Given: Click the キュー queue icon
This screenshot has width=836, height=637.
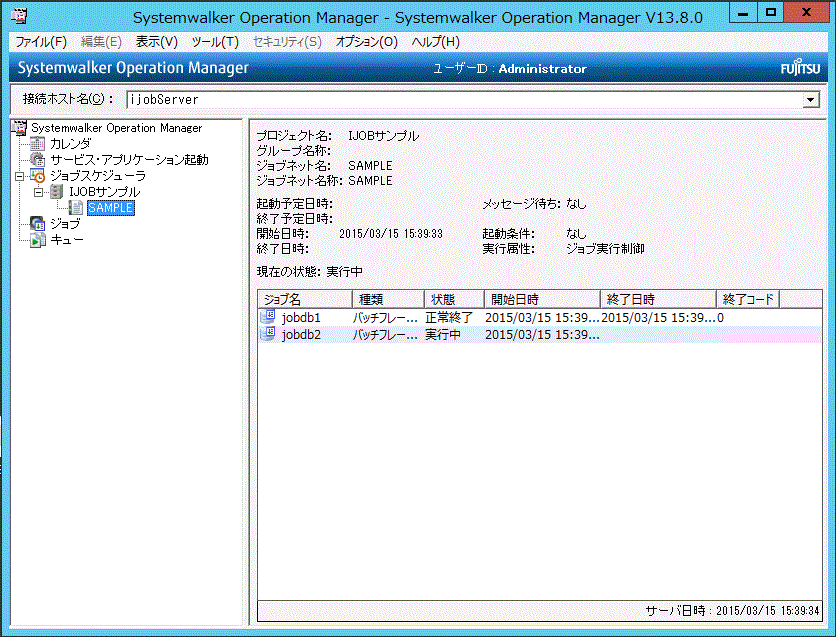Looking at the screenshot, I should pos(38,240).
